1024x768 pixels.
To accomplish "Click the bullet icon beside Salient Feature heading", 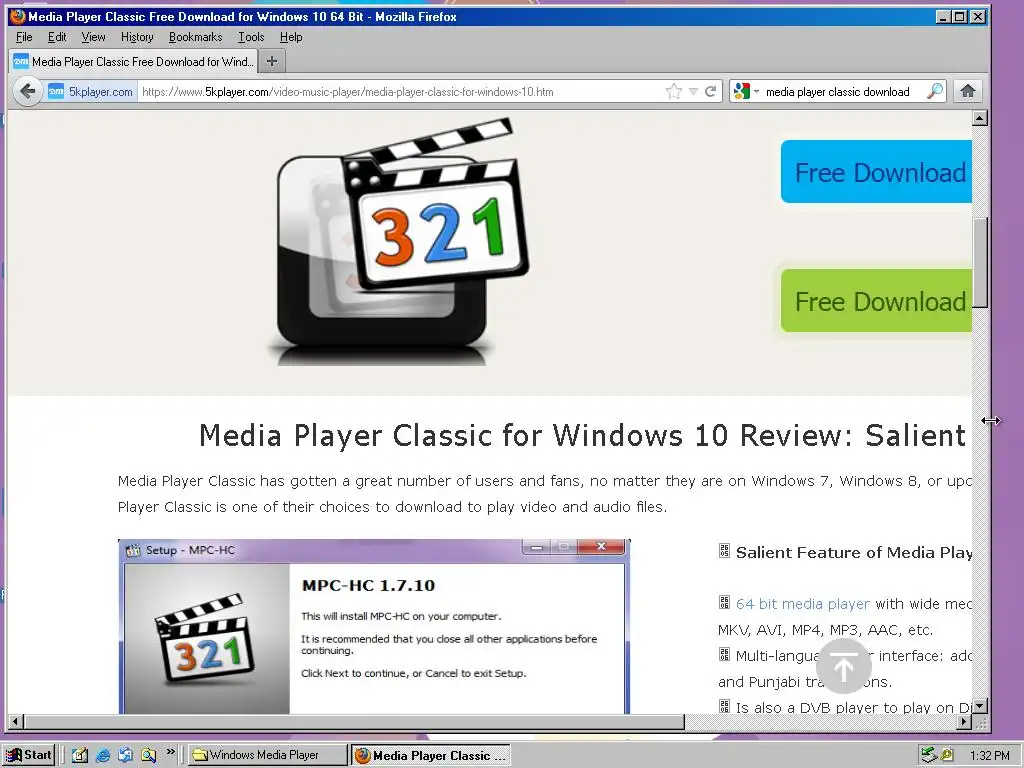I will [x=724, y=551].
